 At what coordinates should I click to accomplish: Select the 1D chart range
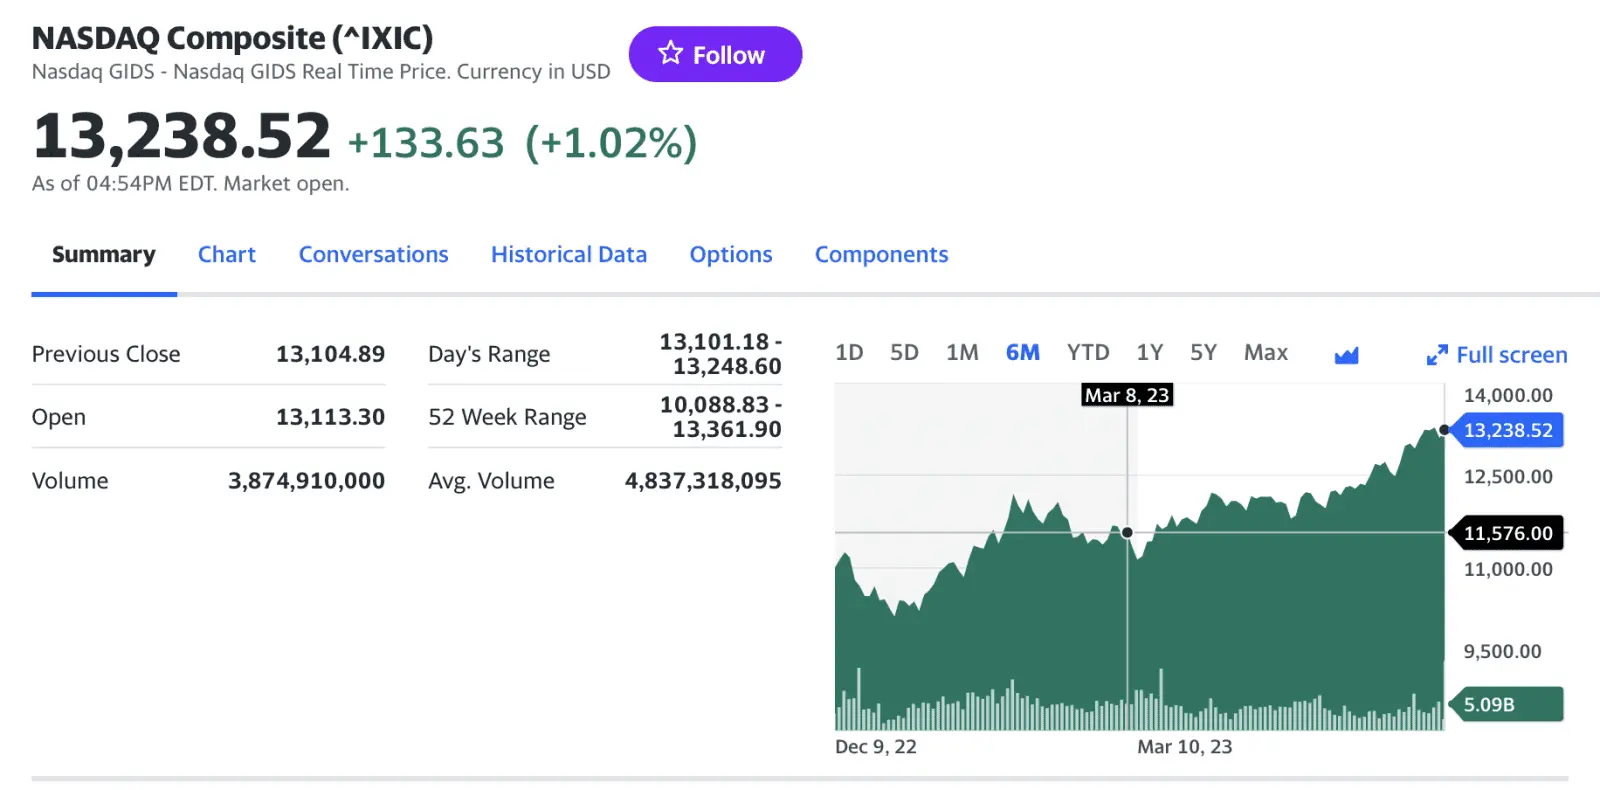tap(849, 353)
